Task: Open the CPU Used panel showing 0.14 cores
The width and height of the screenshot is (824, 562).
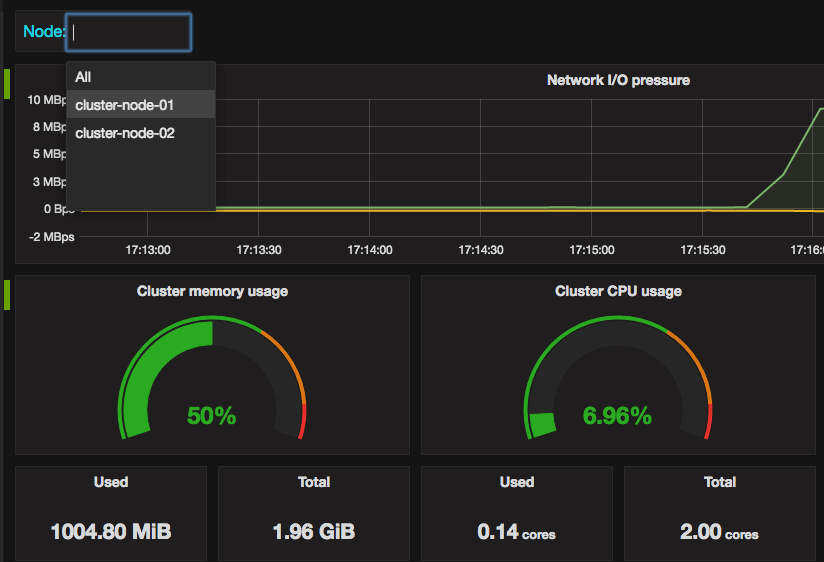Action: coord(517,513)
